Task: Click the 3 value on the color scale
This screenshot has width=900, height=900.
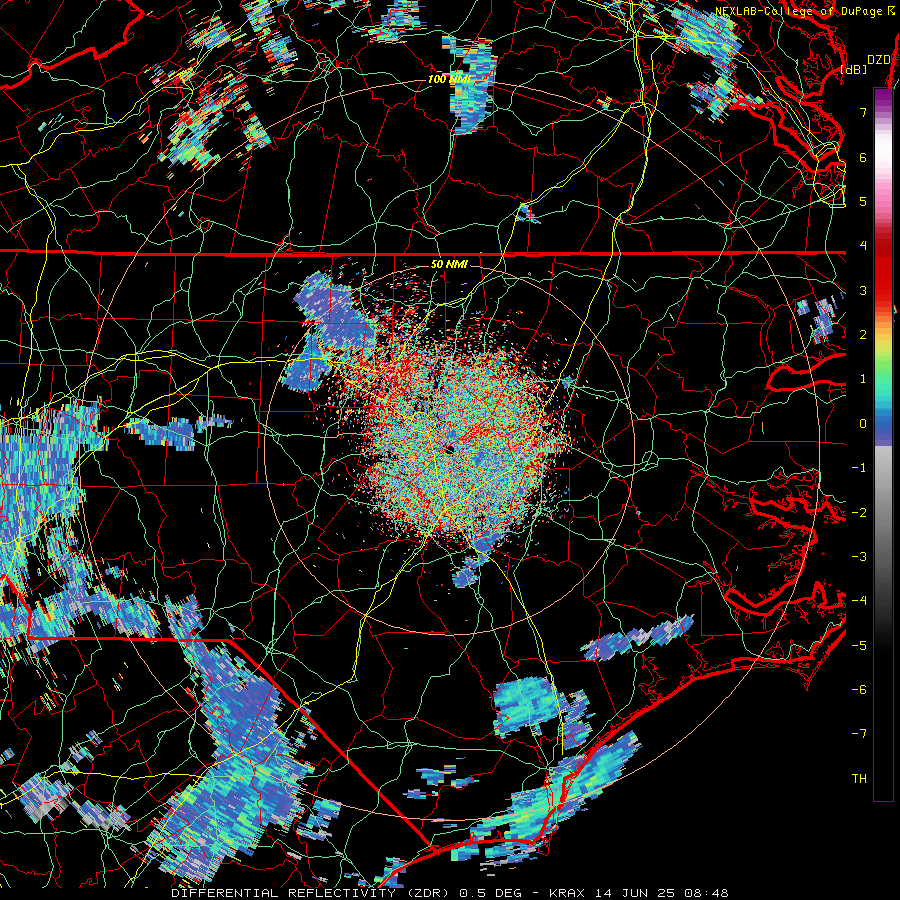Action: pos(863,290)
